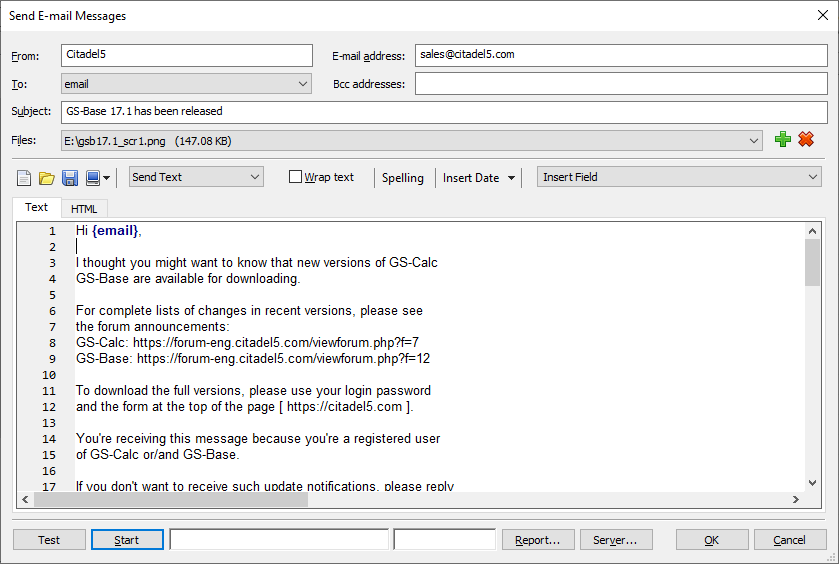The image size is (839, 564).
Task: Switch to the HTML tab
Action: tap(84, 209)
